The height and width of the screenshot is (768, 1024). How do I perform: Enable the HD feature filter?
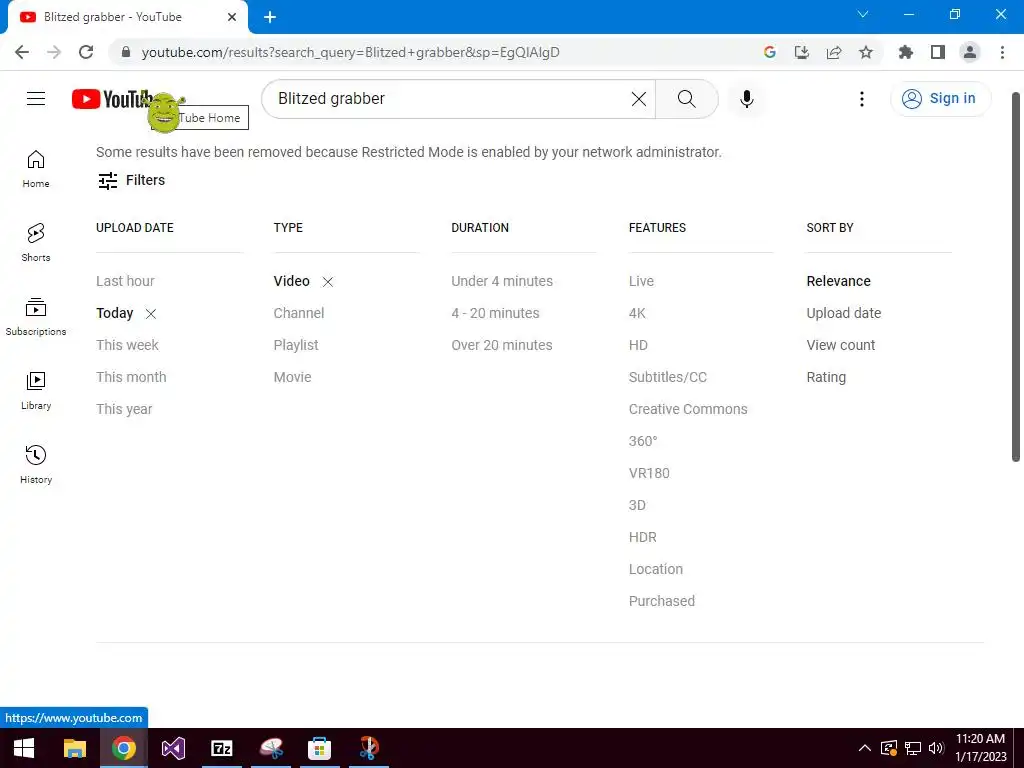639,345
